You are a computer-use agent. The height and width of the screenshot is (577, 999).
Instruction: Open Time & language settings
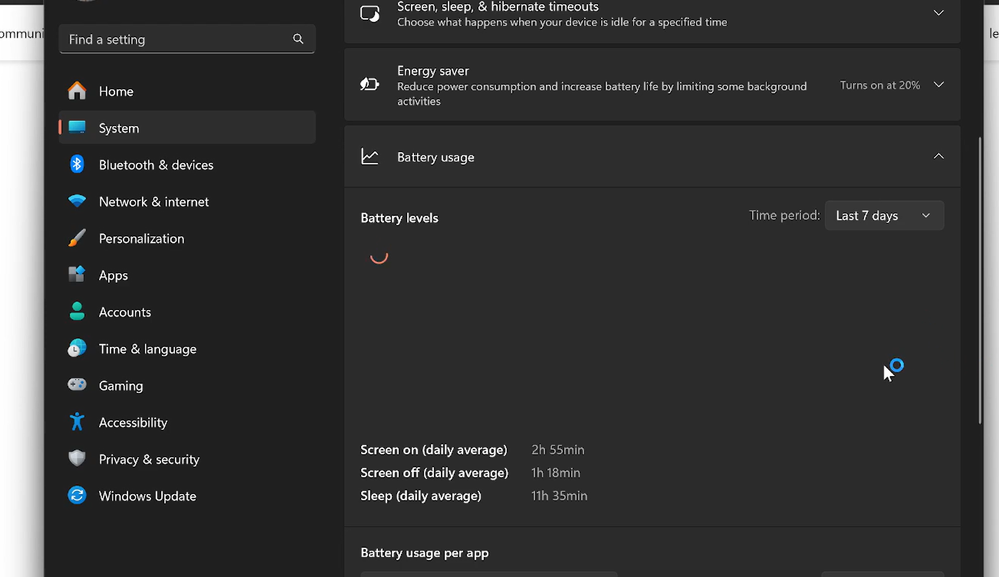pyautogui.click(x=147, y=349)
